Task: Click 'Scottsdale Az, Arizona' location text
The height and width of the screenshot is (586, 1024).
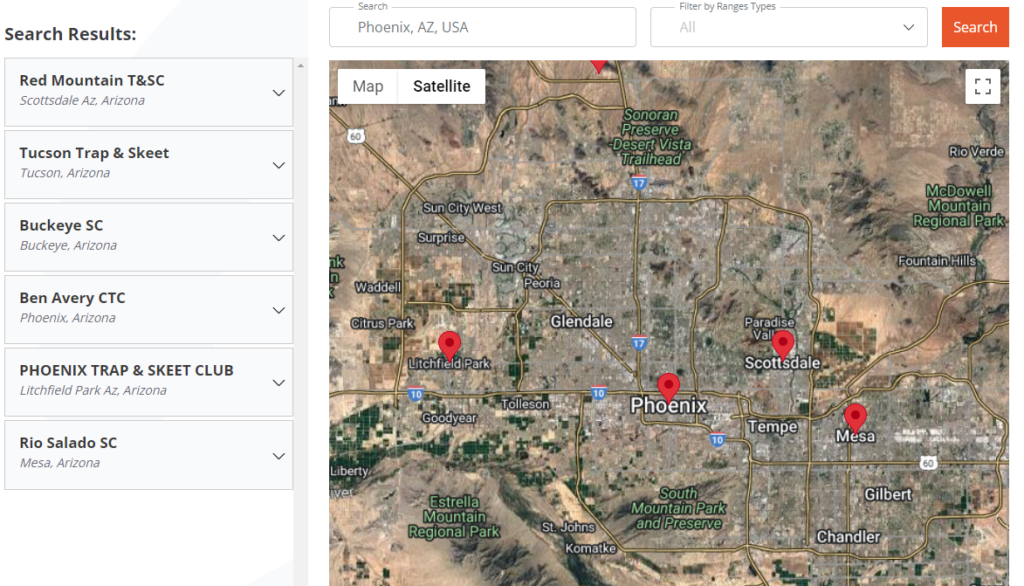Action: pos(82,101)
